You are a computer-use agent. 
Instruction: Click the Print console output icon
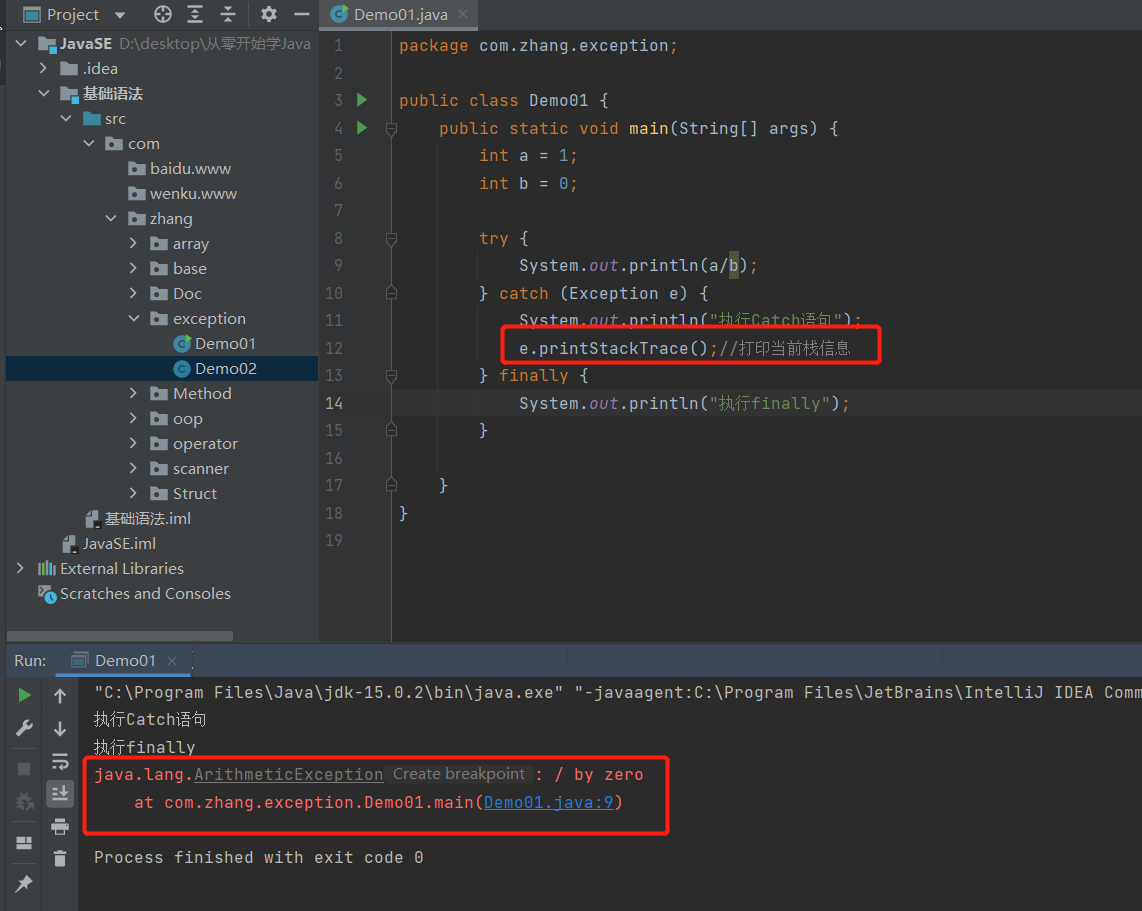point(60,827)
